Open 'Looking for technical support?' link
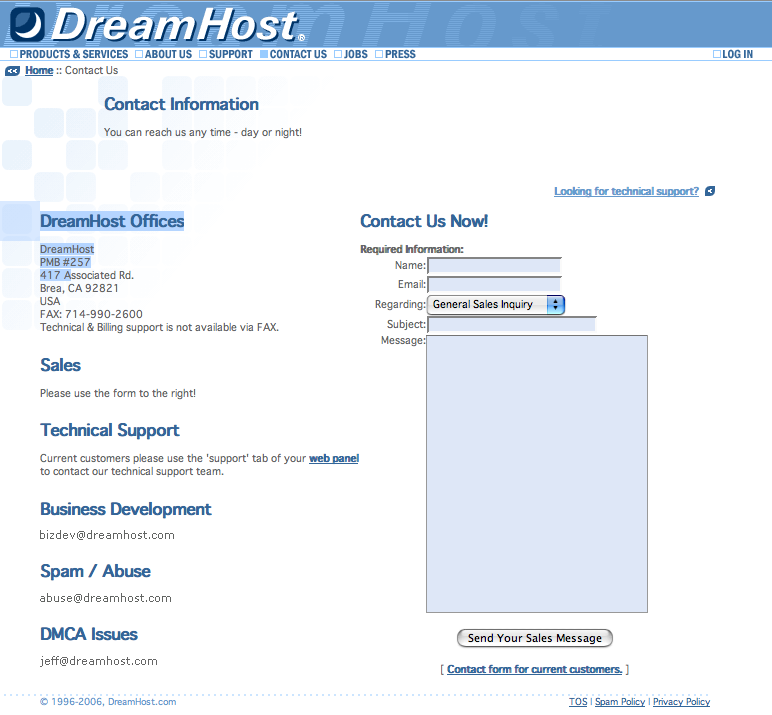Image resolution: width=772 pixels, height=715 pixels. point(626,191)
